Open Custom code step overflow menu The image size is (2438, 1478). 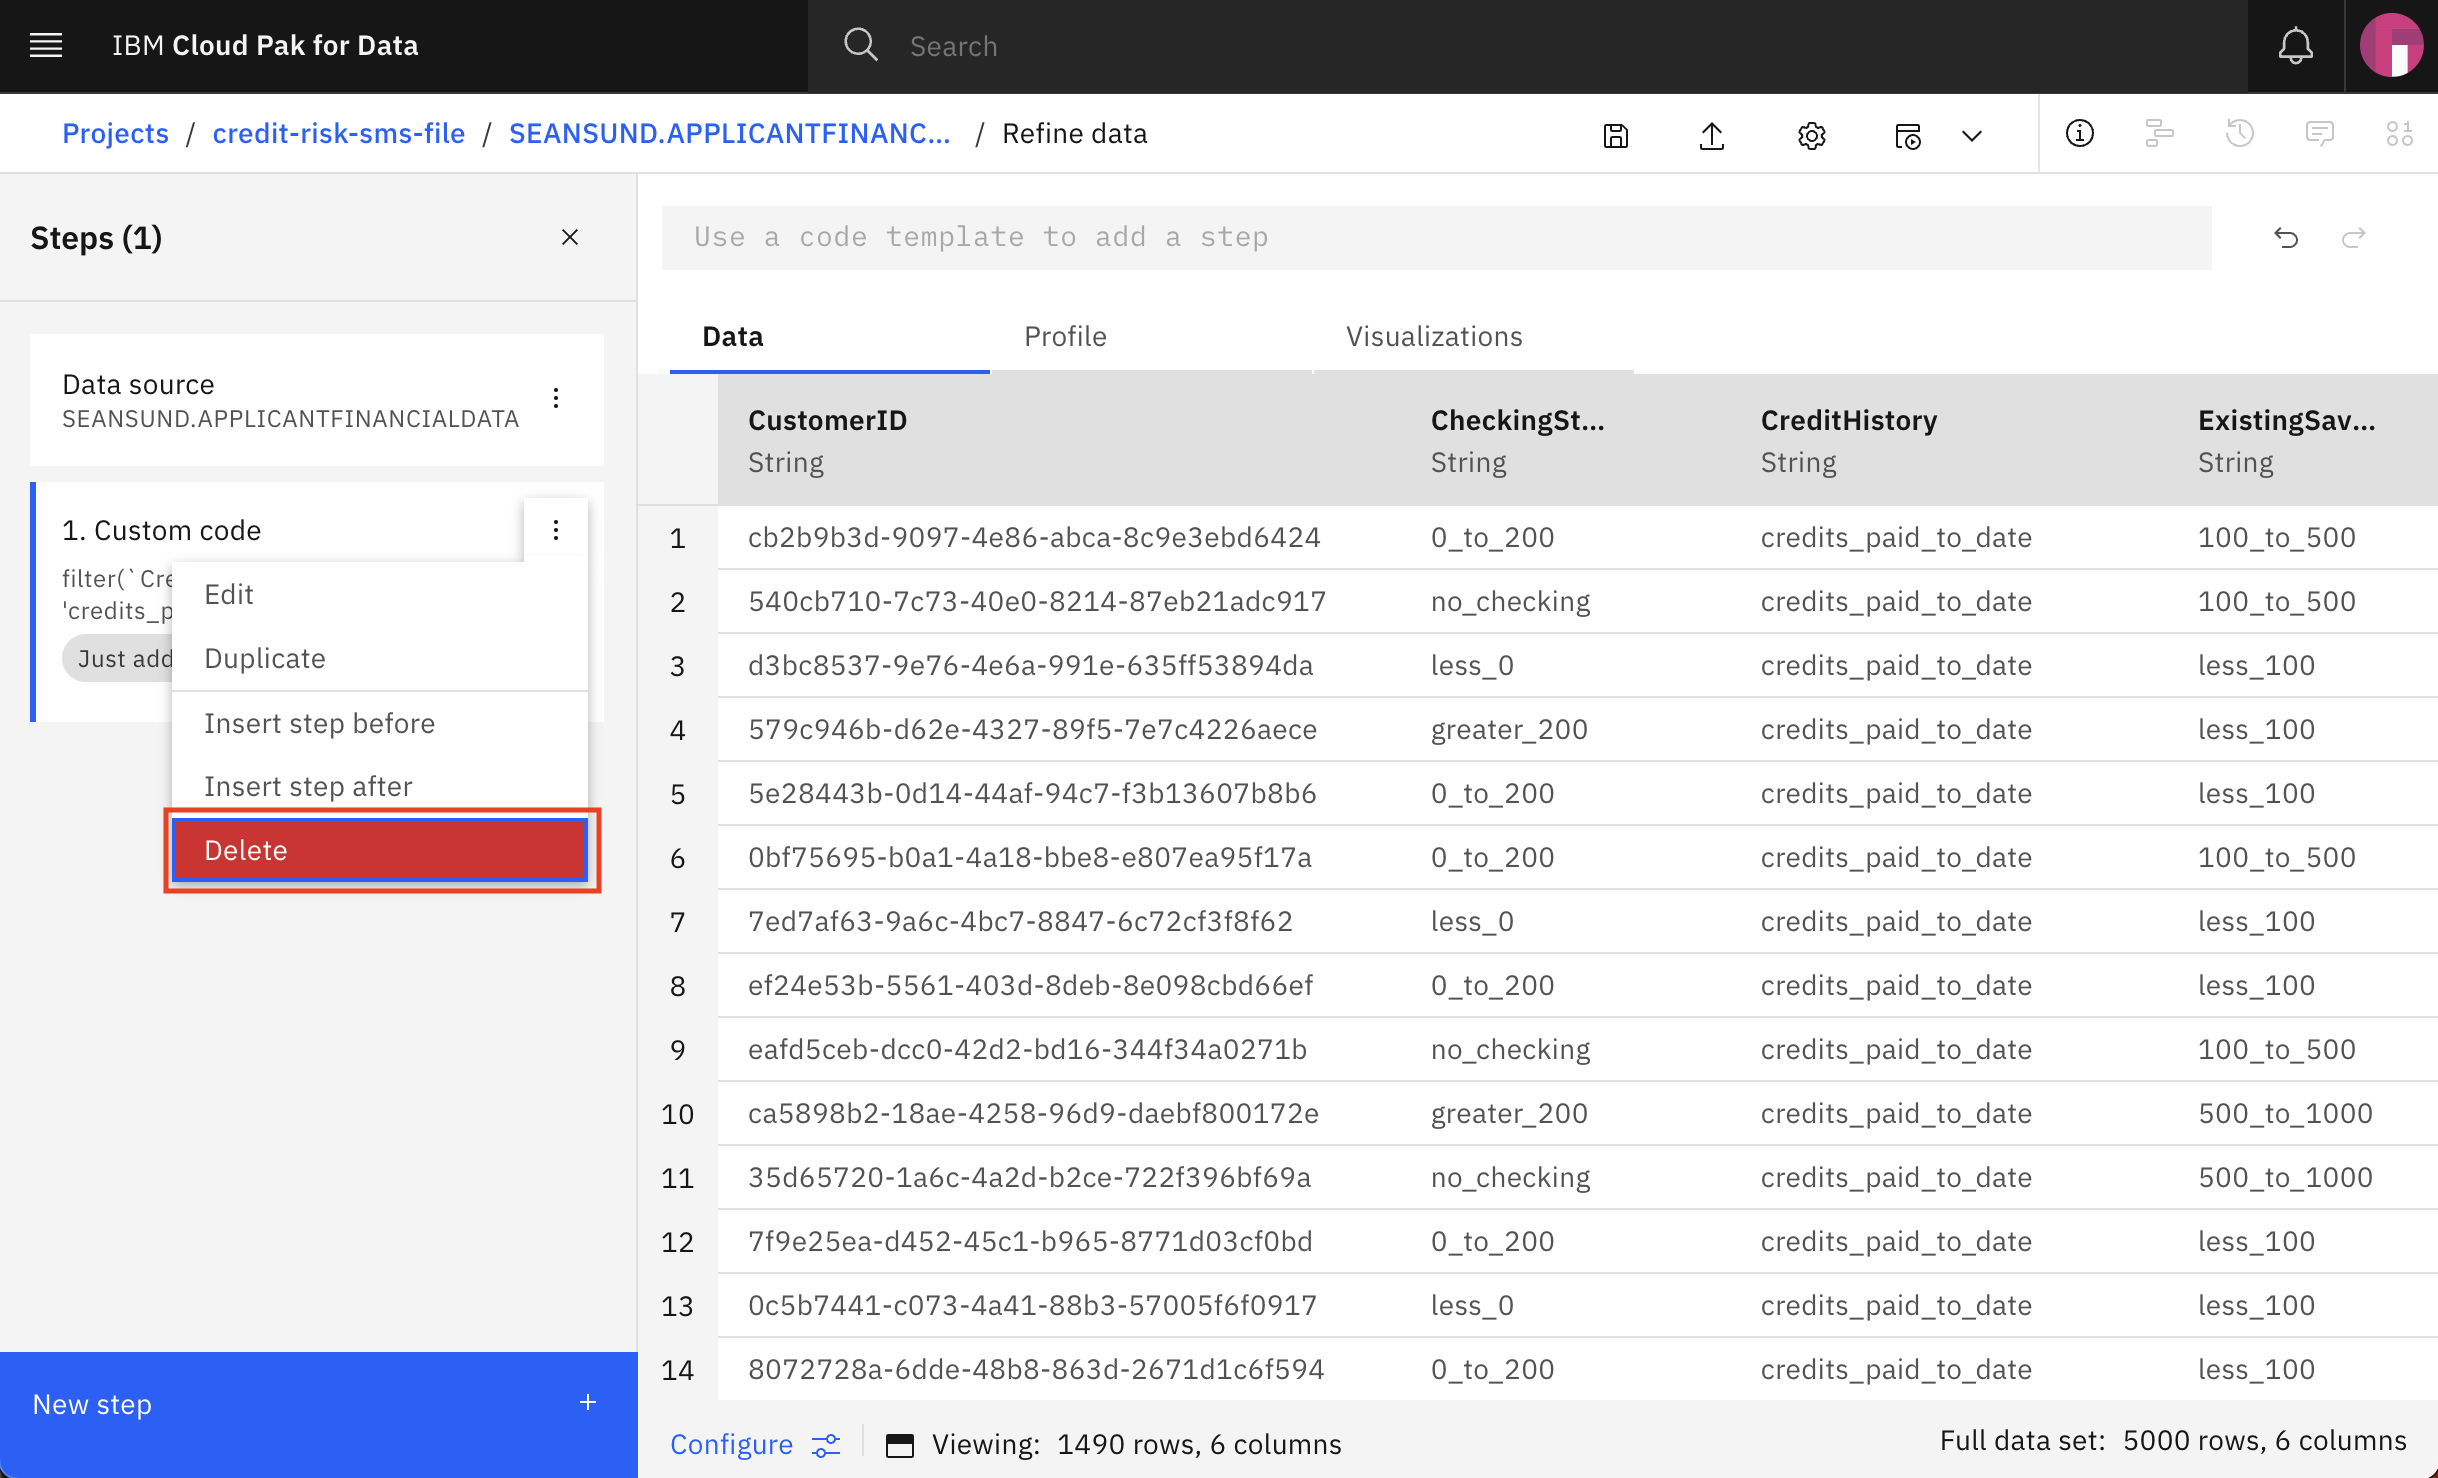pyautogui.click(x=556, y=530)
